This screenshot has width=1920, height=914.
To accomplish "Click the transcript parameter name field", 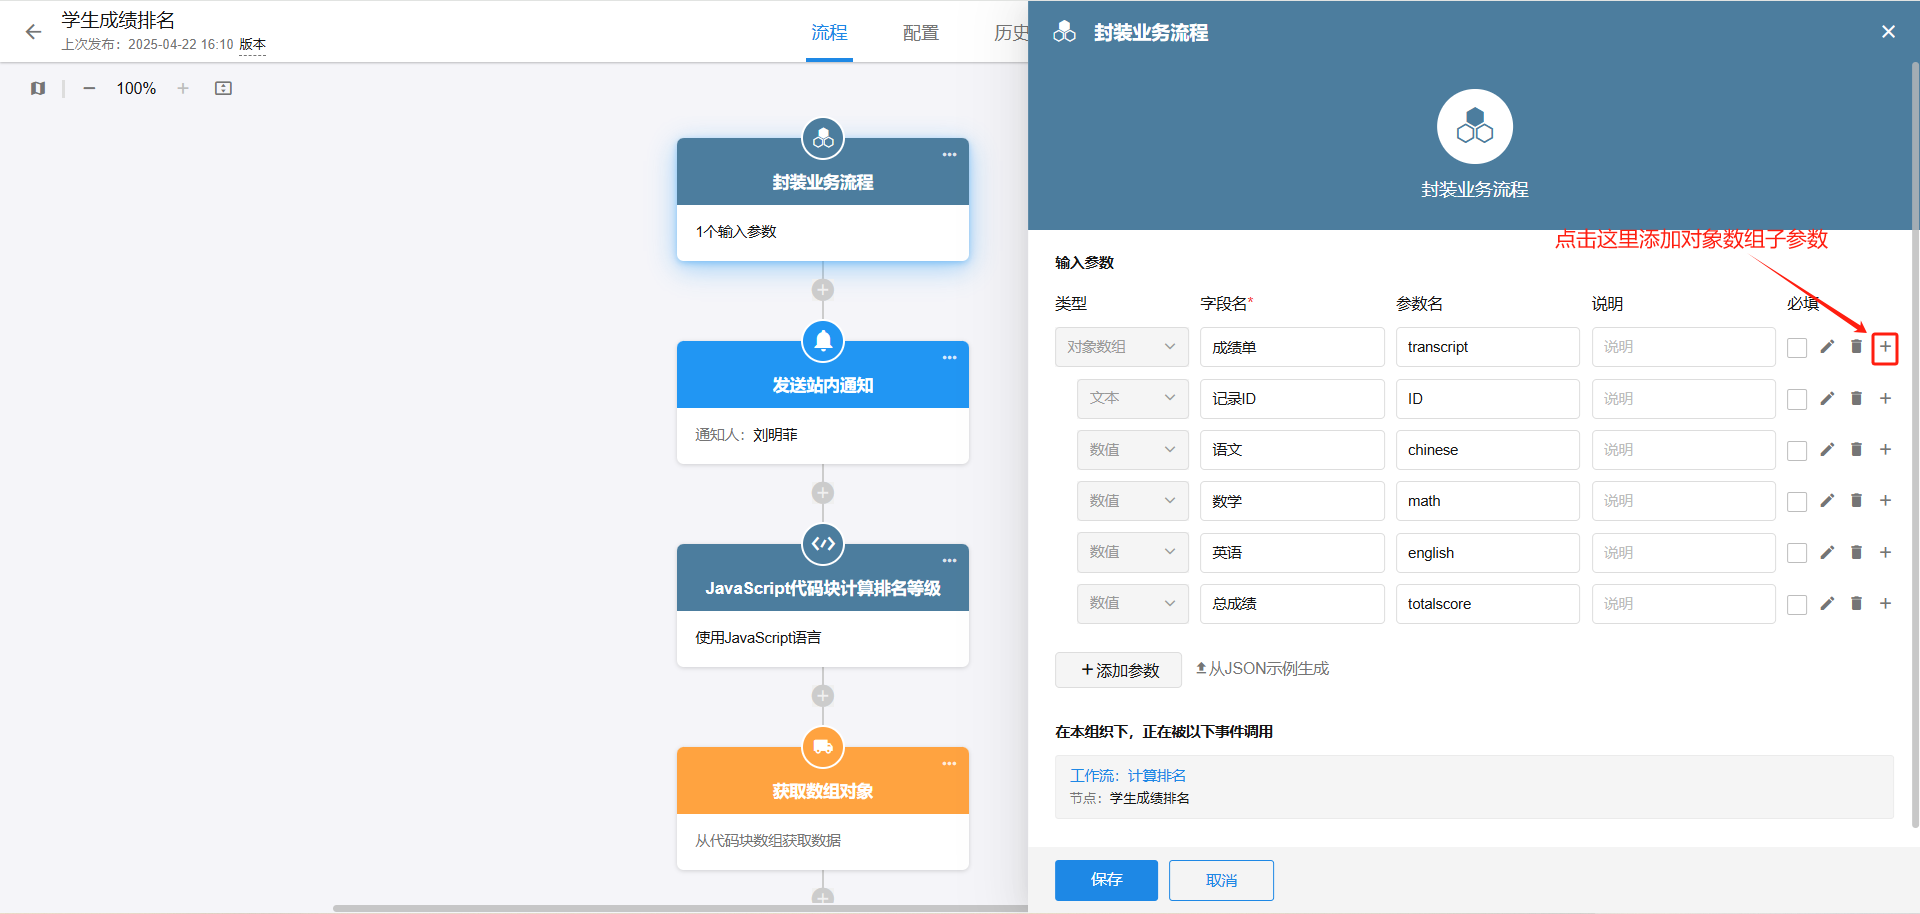I will tap(1487, 347).
